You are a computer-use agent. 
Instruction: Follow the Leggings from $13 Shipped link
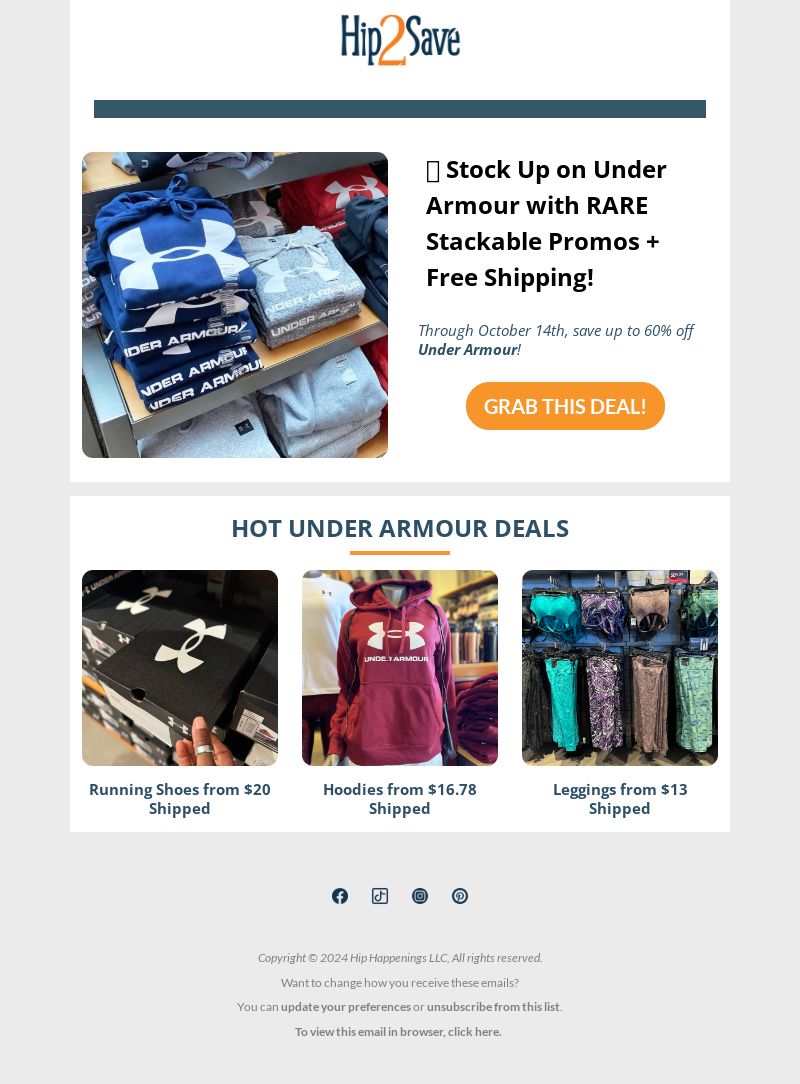pos(620,798)
